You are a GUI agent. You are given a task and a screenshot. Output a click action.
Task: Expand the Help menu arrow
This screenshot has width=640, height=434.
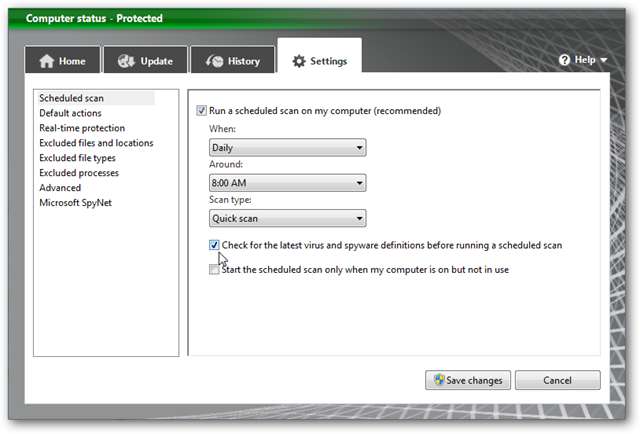click(x=604, y=60)
